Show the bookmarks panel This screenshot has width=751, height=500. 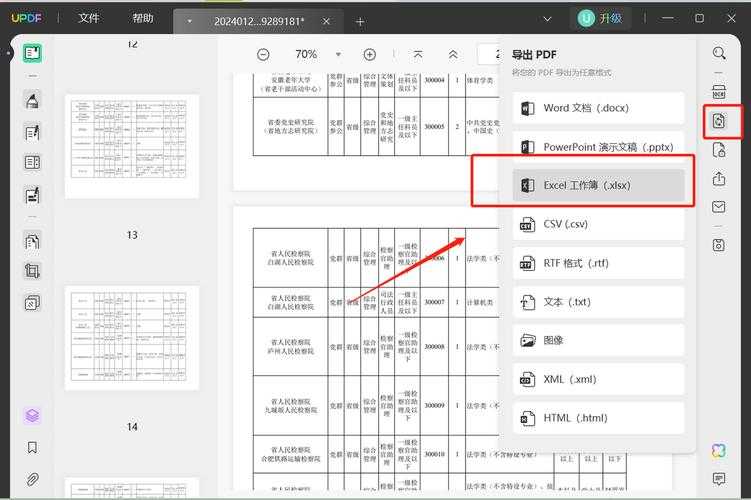(32, 448)
